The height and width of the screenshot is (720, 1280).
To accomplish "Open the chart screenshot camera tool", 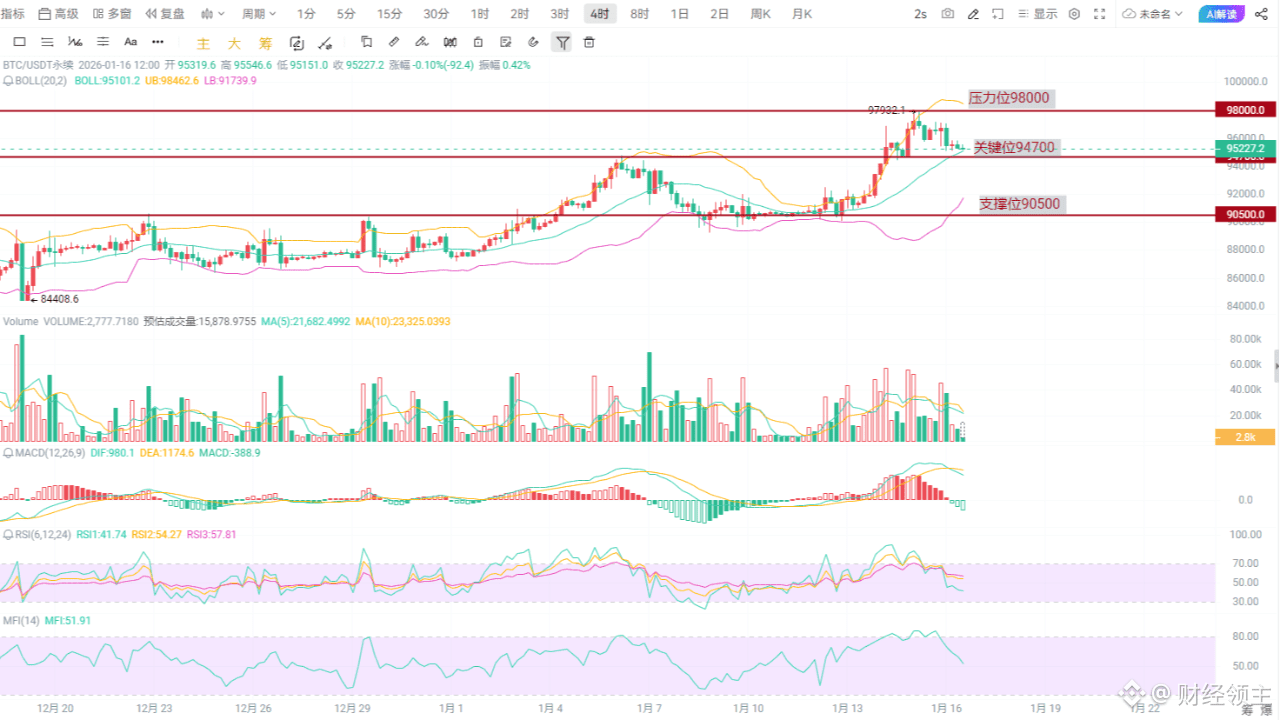I will (x=947, y=14).
